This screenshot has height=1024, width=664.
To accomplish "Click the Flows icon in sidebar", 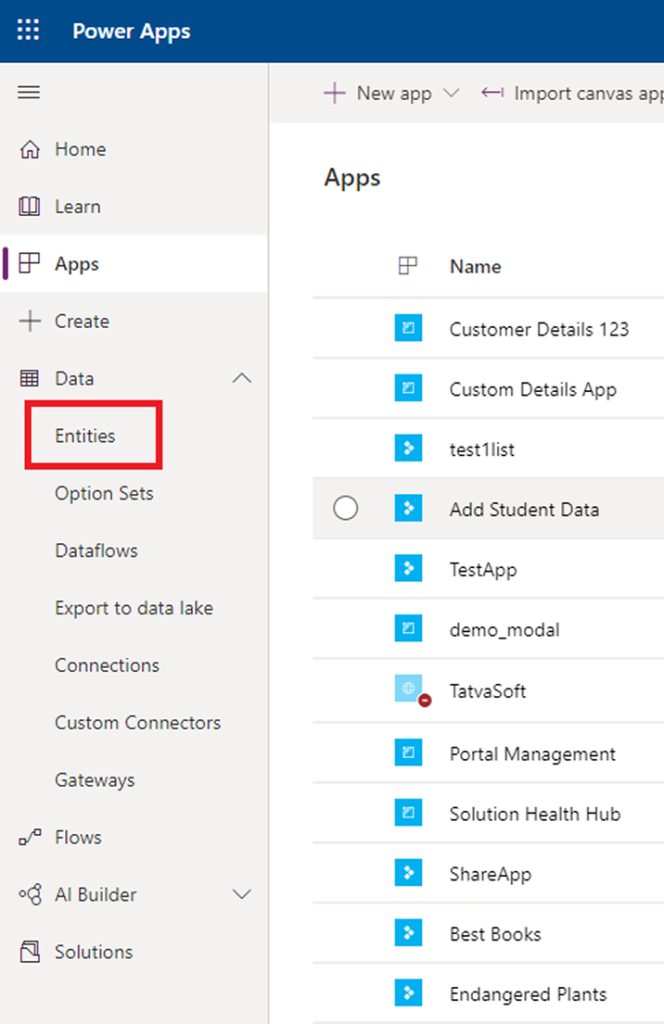I will (x=29, y=837).
